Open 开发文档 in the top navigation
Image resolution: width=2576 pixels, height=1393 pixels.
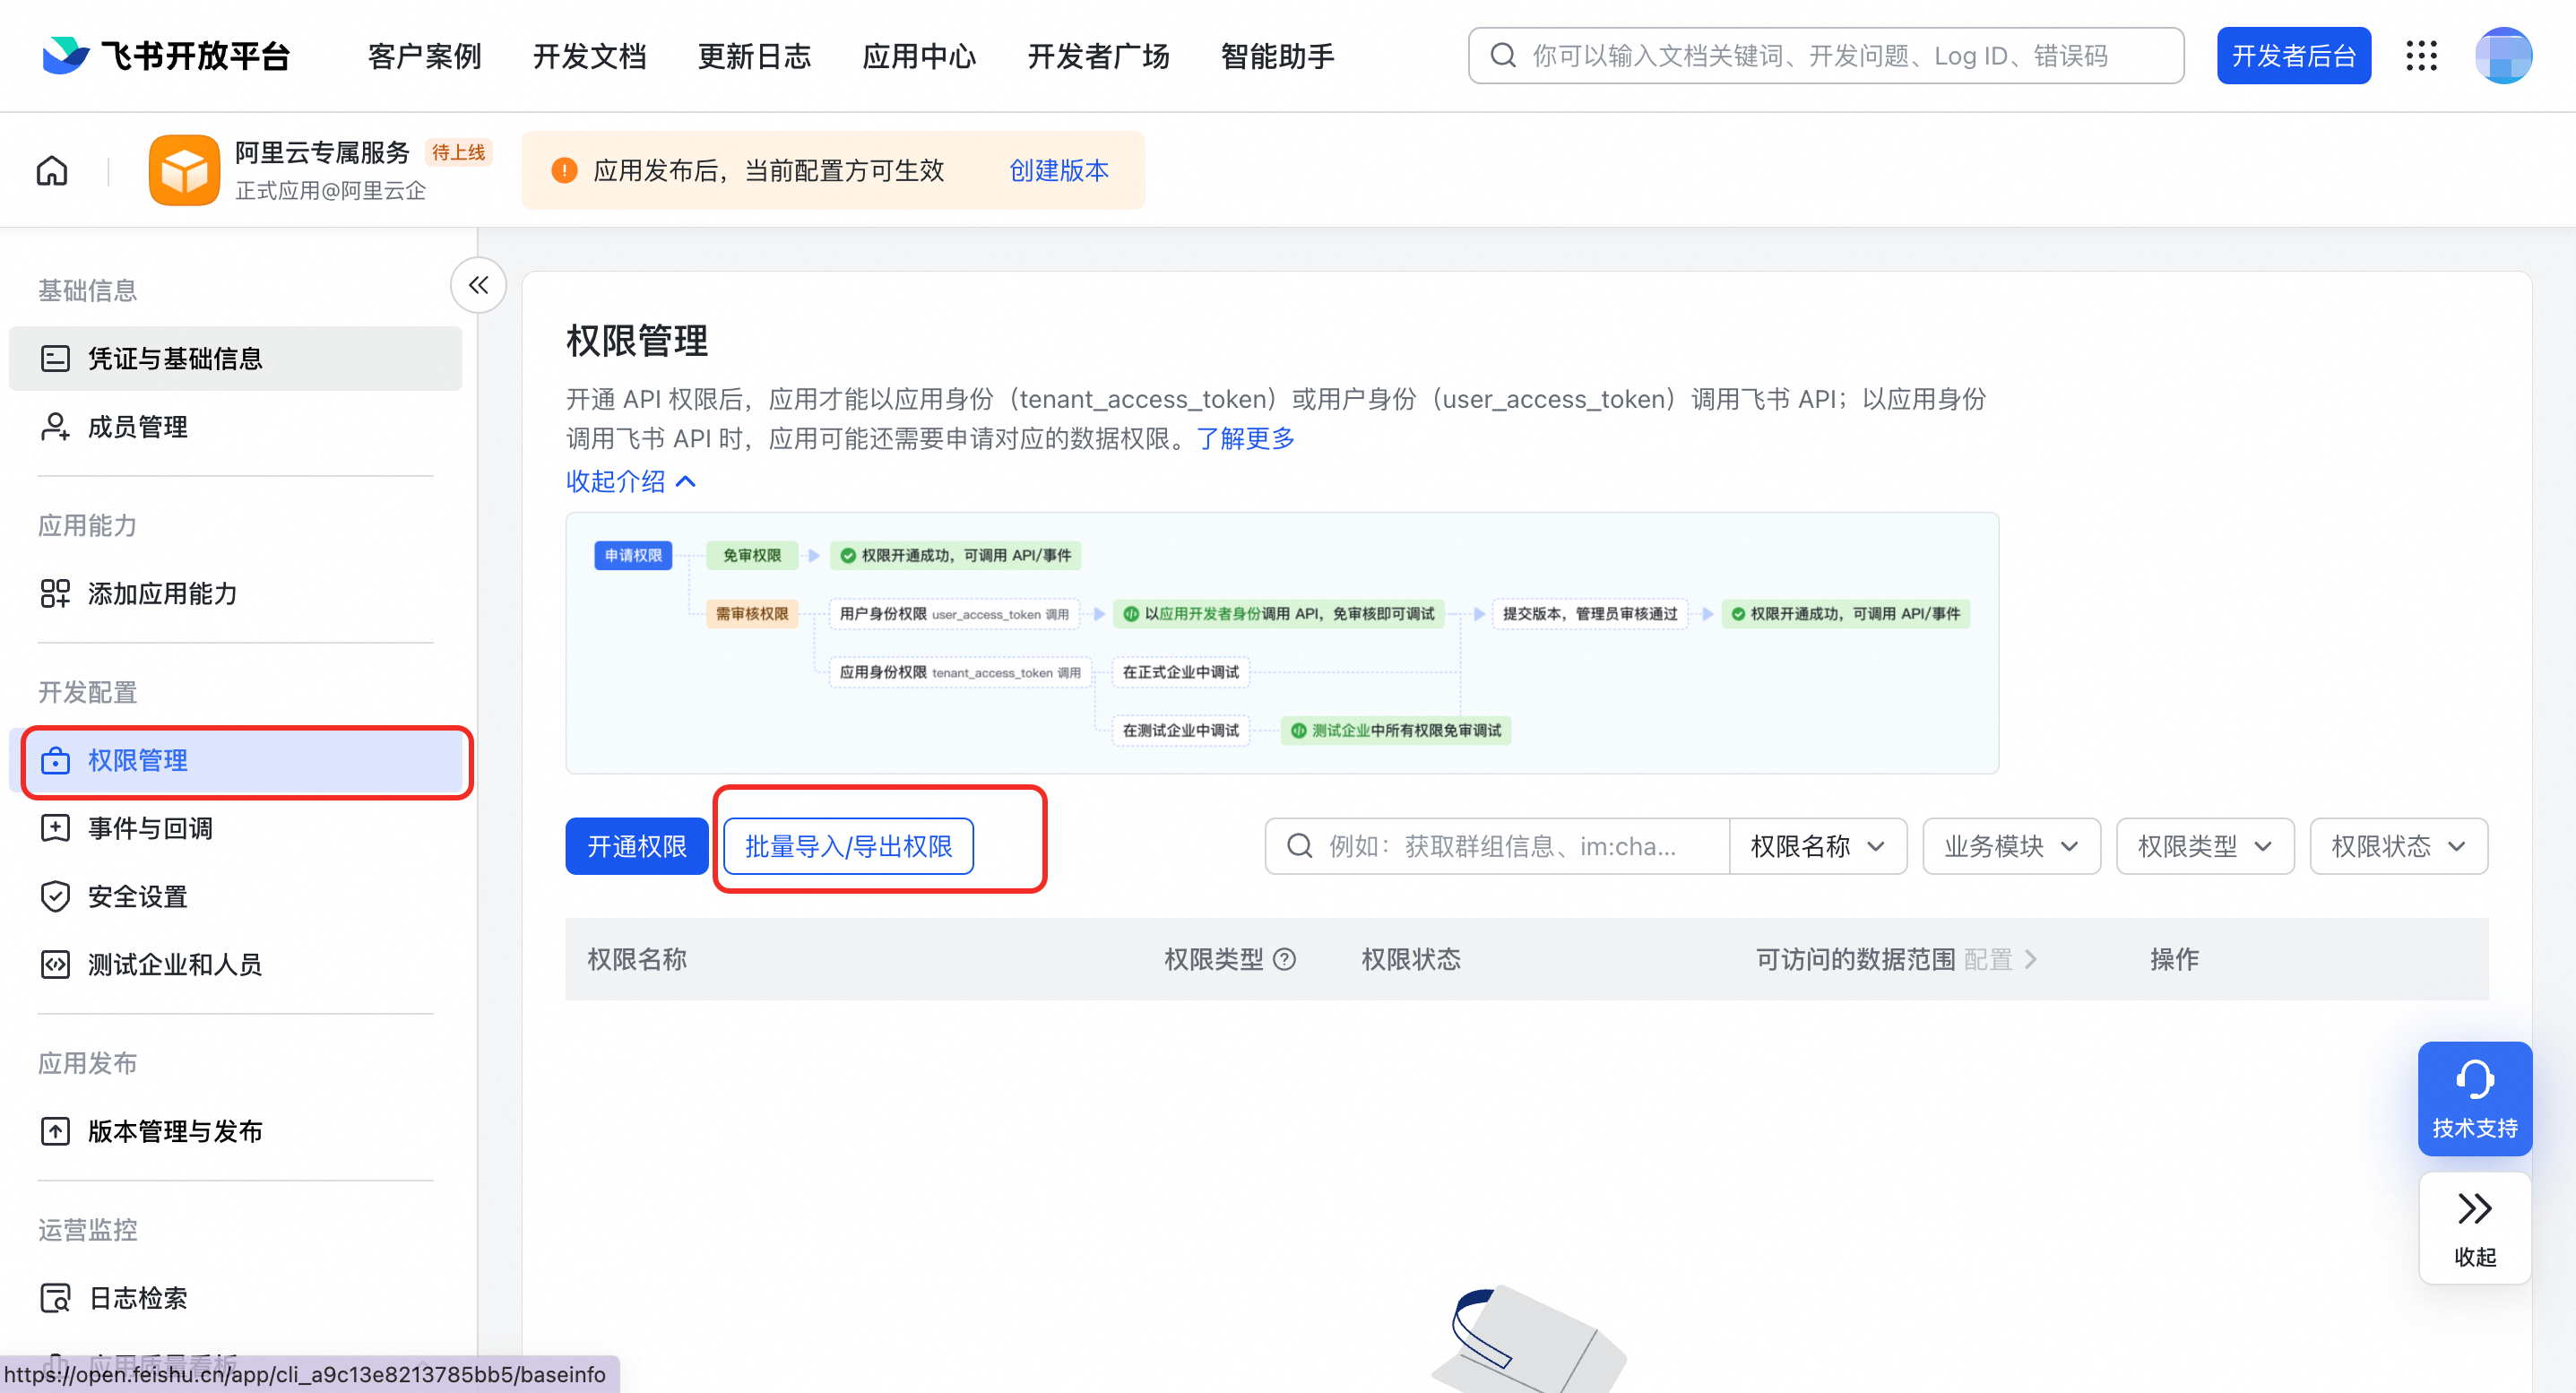coord(589,56)
